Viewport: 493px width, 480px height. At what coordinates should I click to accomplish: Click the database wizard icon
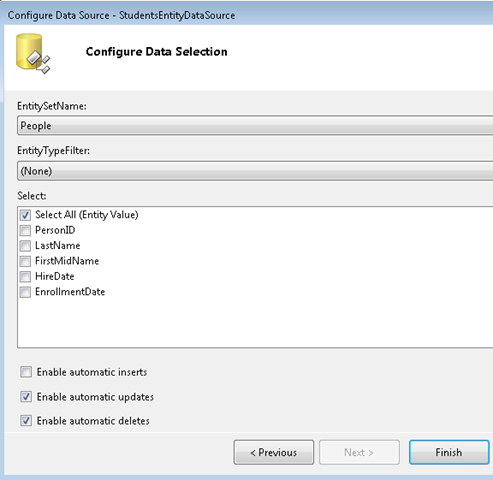33,53
